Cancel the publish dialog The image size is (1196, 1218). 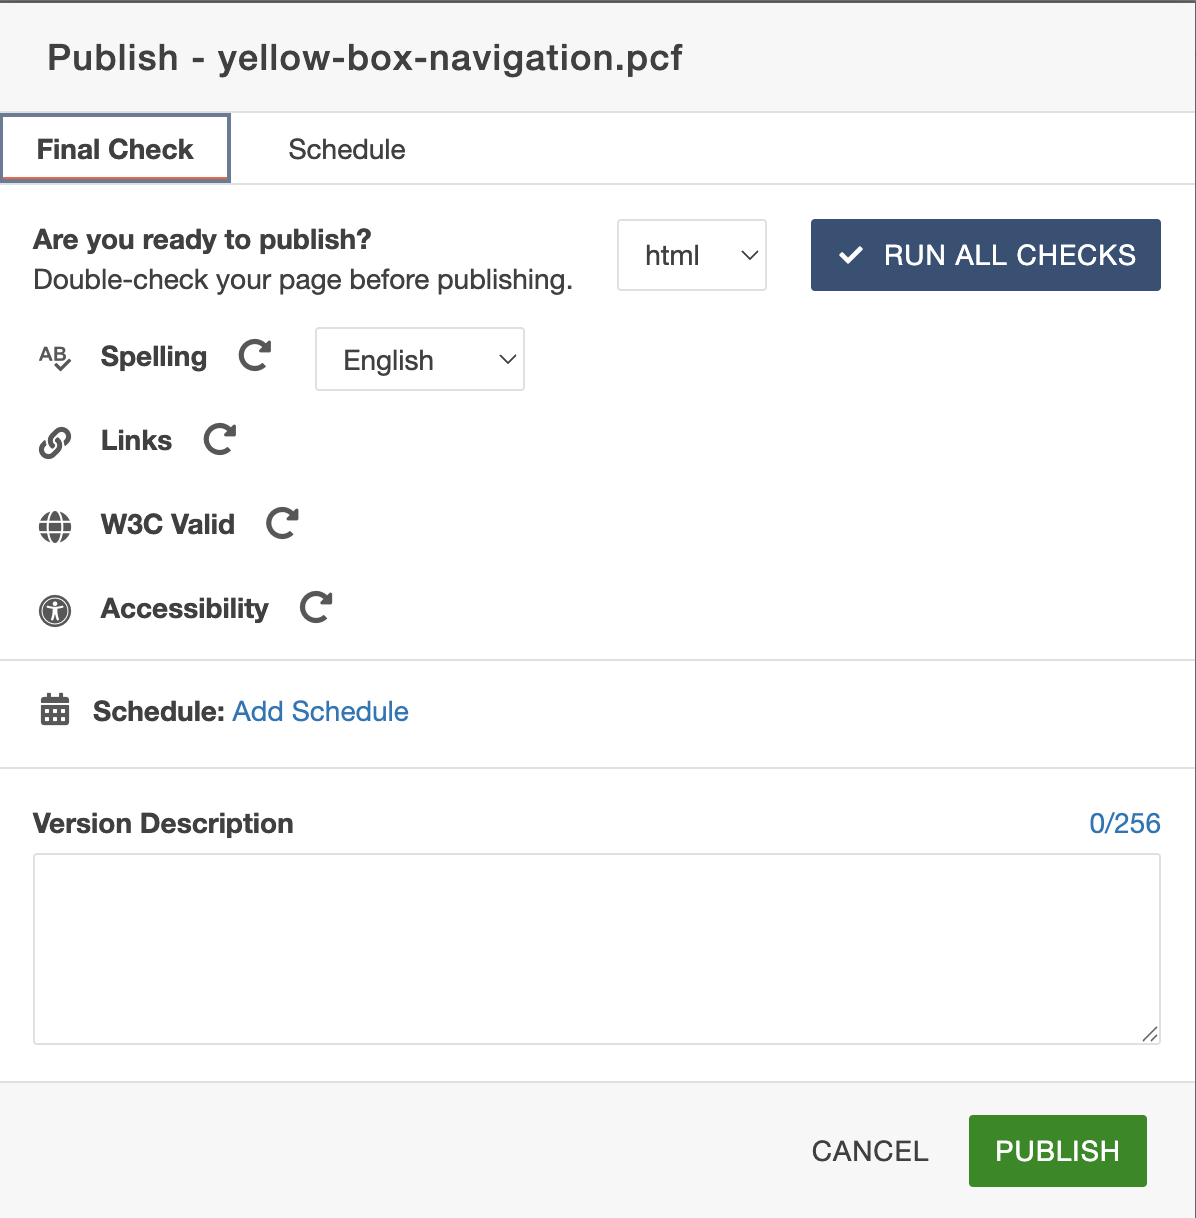(870, 1151)
